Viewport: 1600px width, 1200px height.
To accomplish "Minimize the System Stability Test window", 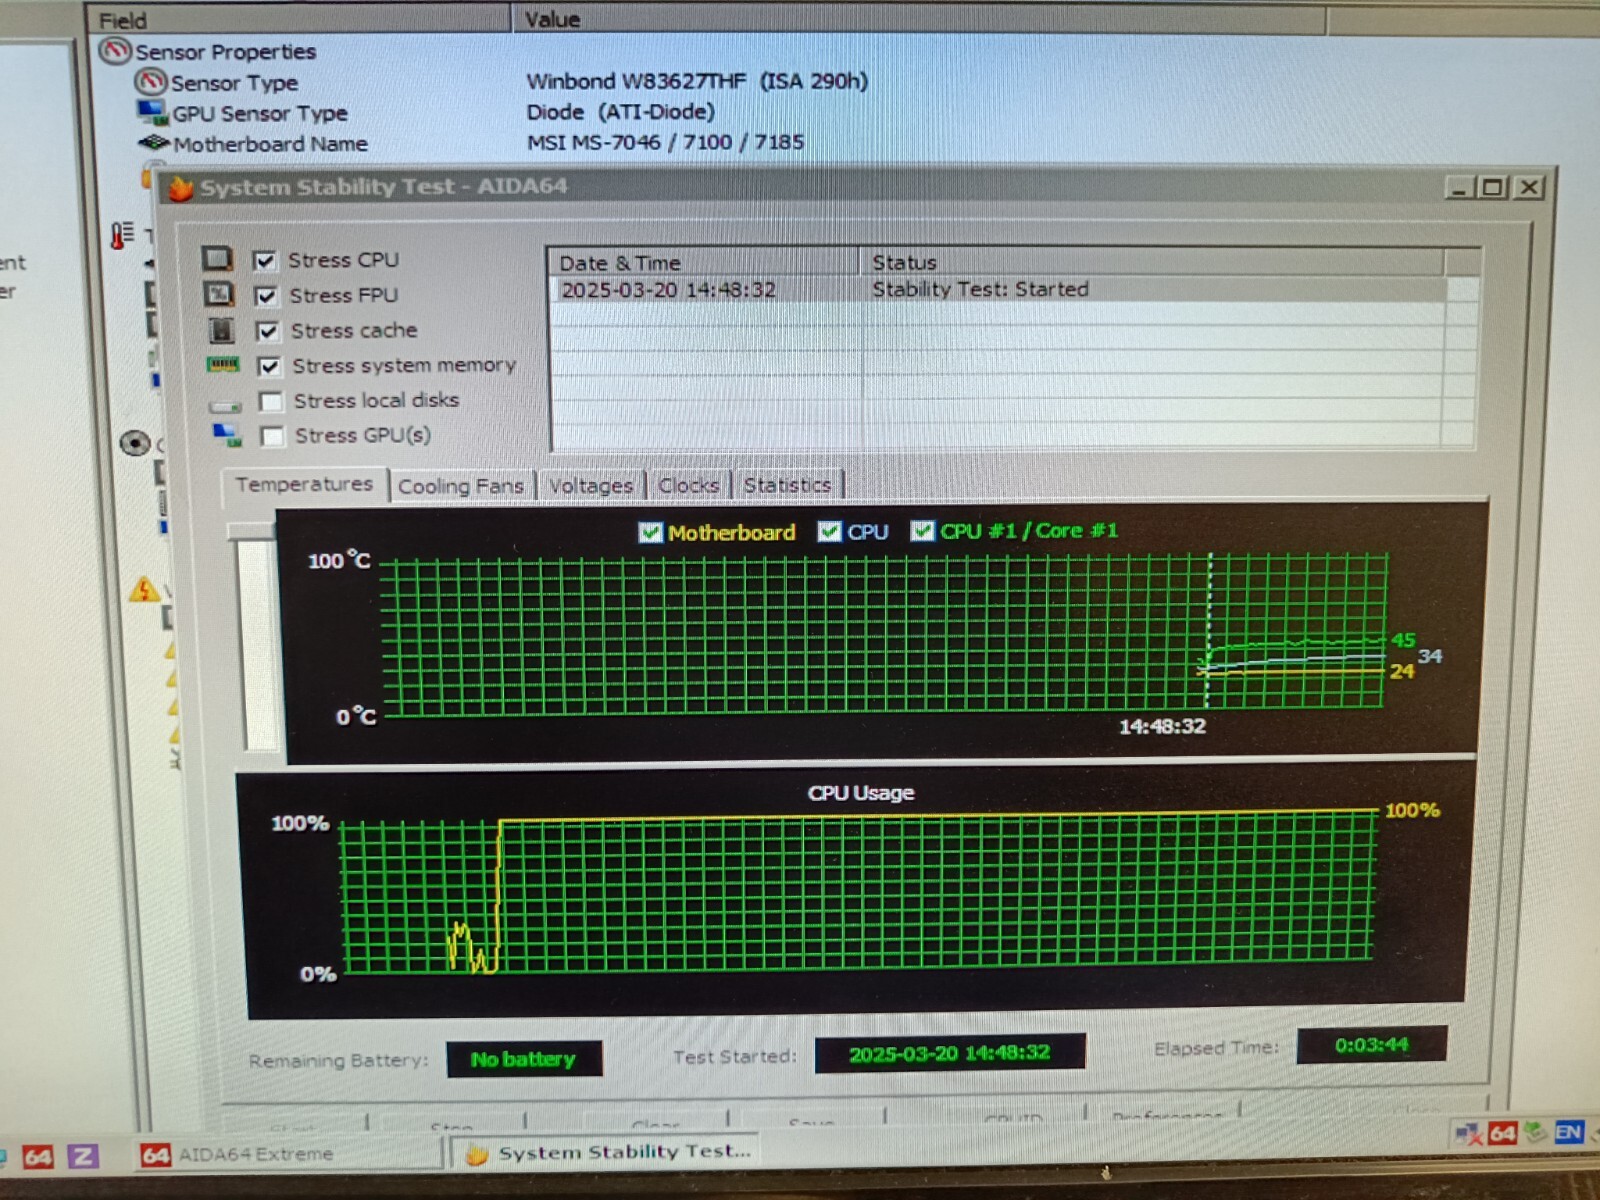I will click(1460, 187).
